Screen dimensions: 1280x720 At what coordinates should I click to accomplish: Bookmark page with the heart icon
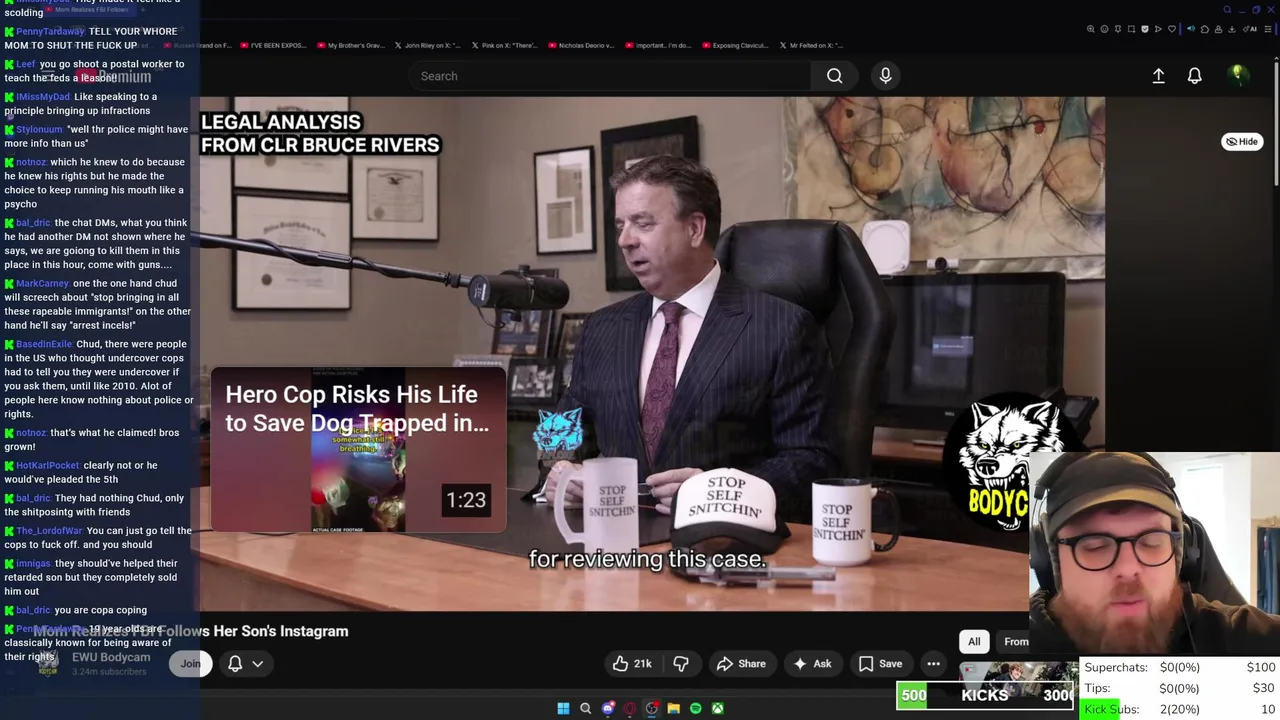1172,29
